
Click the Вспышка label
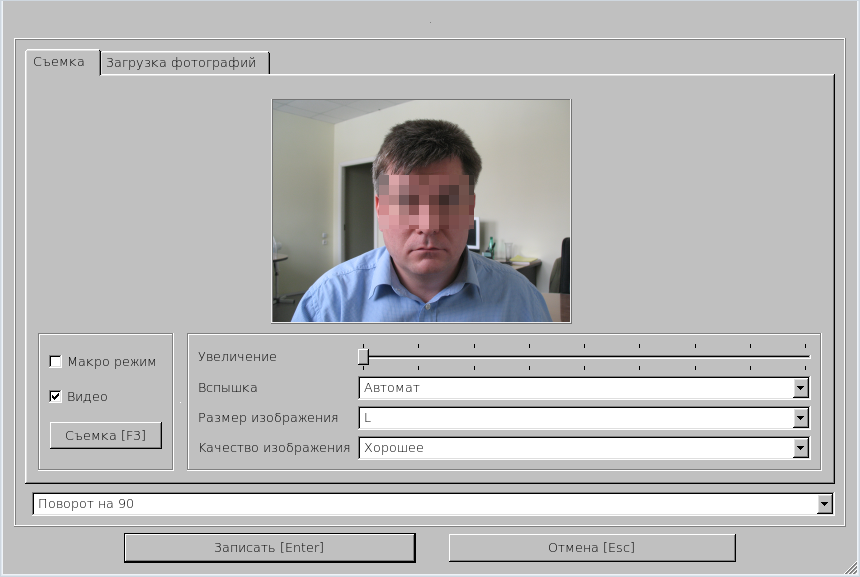(228, 388)
